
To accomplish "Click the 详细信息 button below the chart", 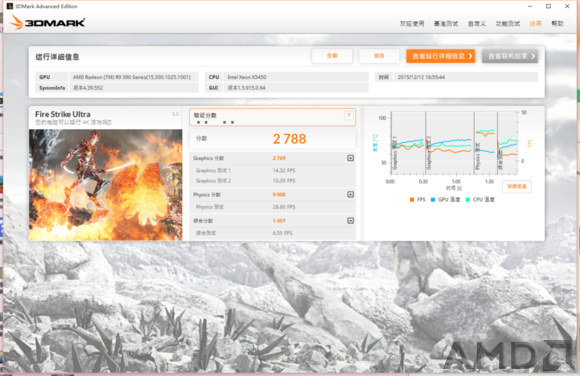I will point(517,187).
